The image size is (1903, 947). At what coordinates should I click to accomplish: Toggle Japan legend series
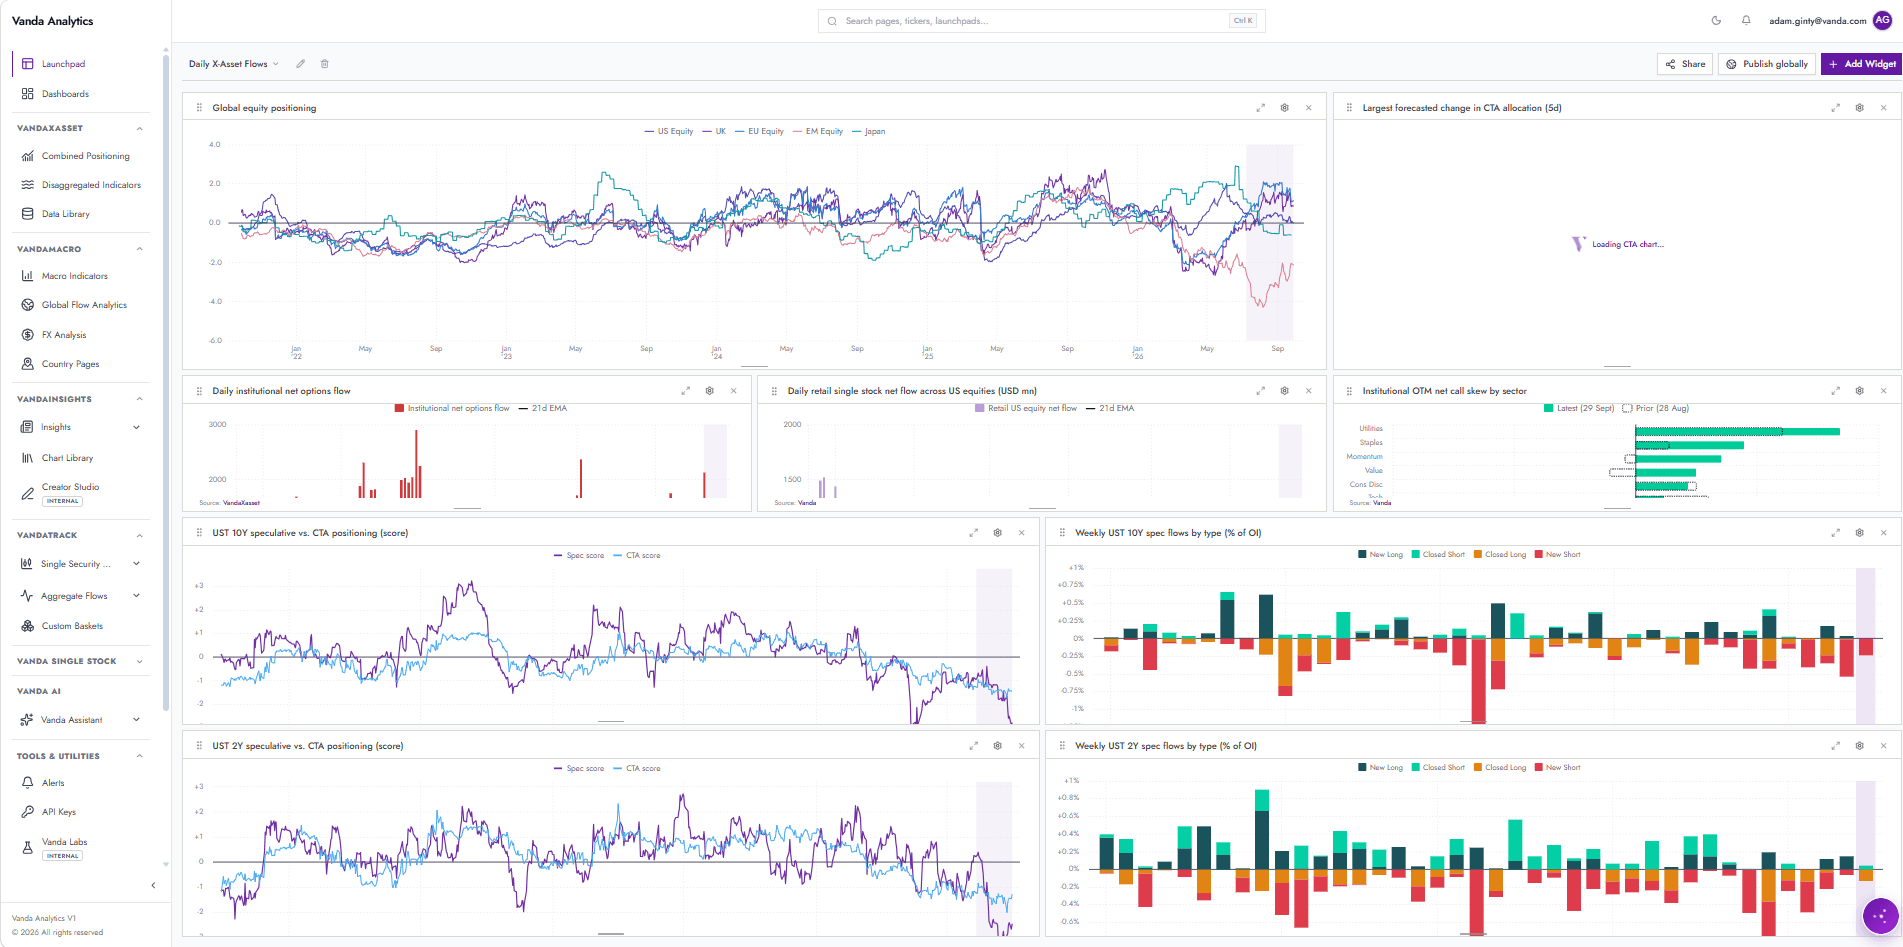869,131
